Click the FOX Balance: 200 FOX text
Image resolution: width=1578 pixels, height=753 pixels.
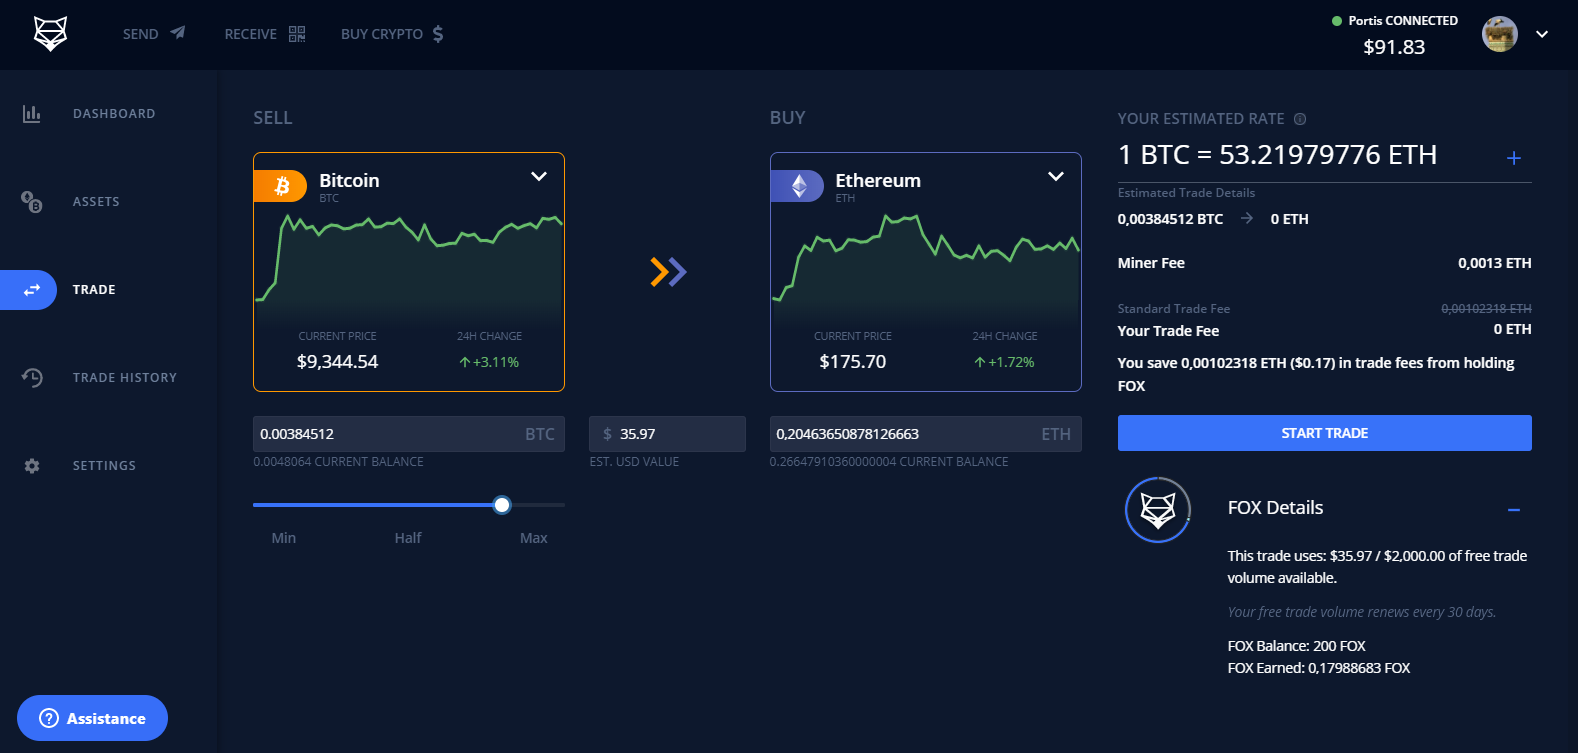point(1296,646)
